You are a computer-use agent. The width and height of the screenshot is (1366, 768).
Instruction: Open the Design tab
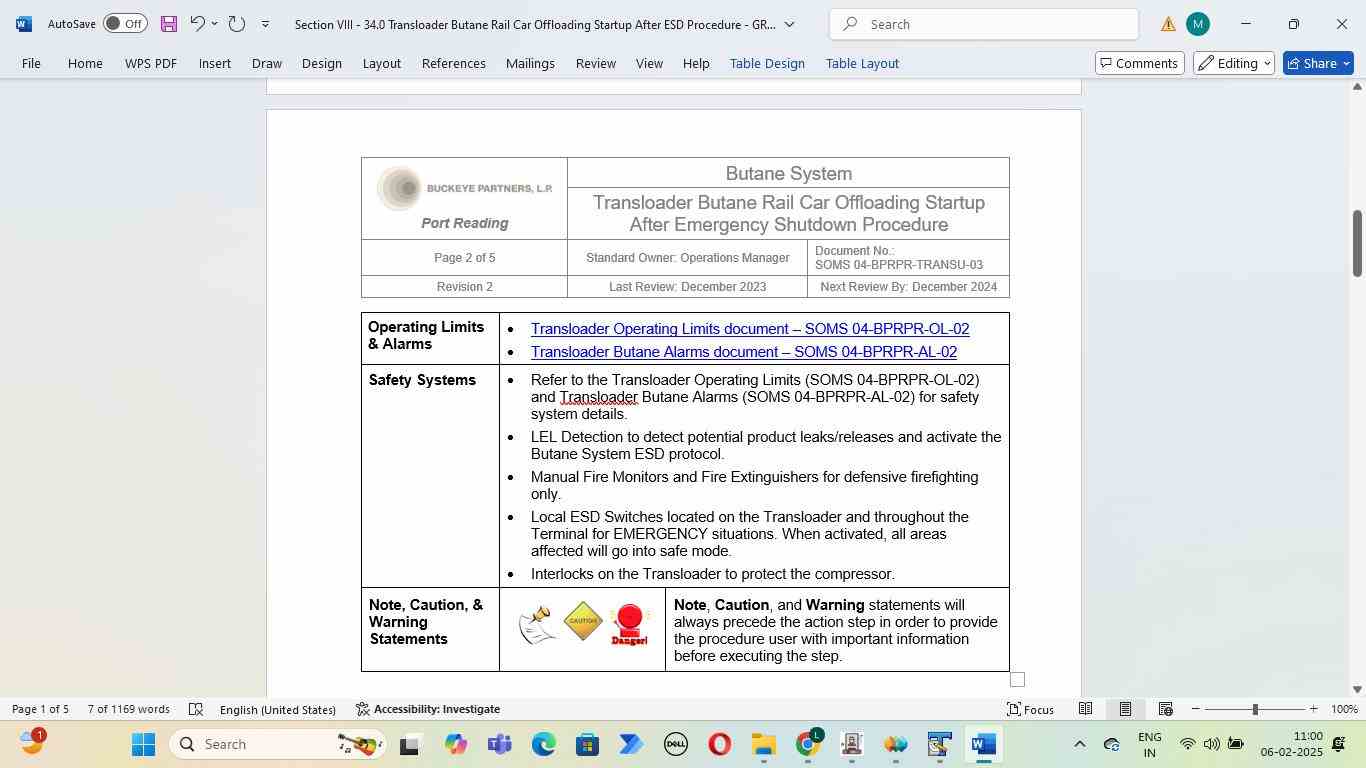322,63
